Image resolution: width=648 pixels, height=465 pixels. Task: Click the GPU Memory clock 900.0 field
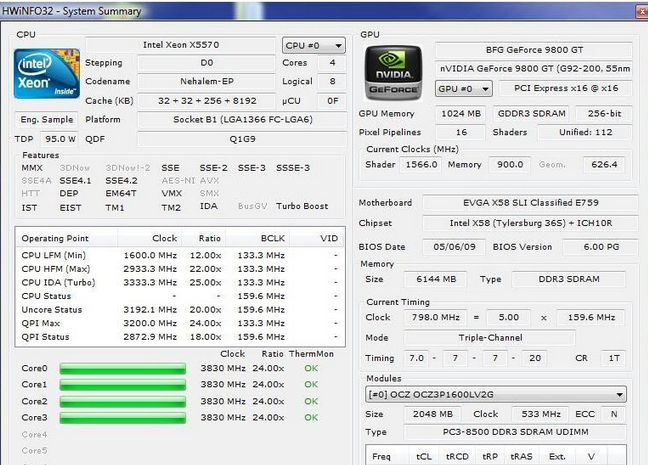[510, 165]
